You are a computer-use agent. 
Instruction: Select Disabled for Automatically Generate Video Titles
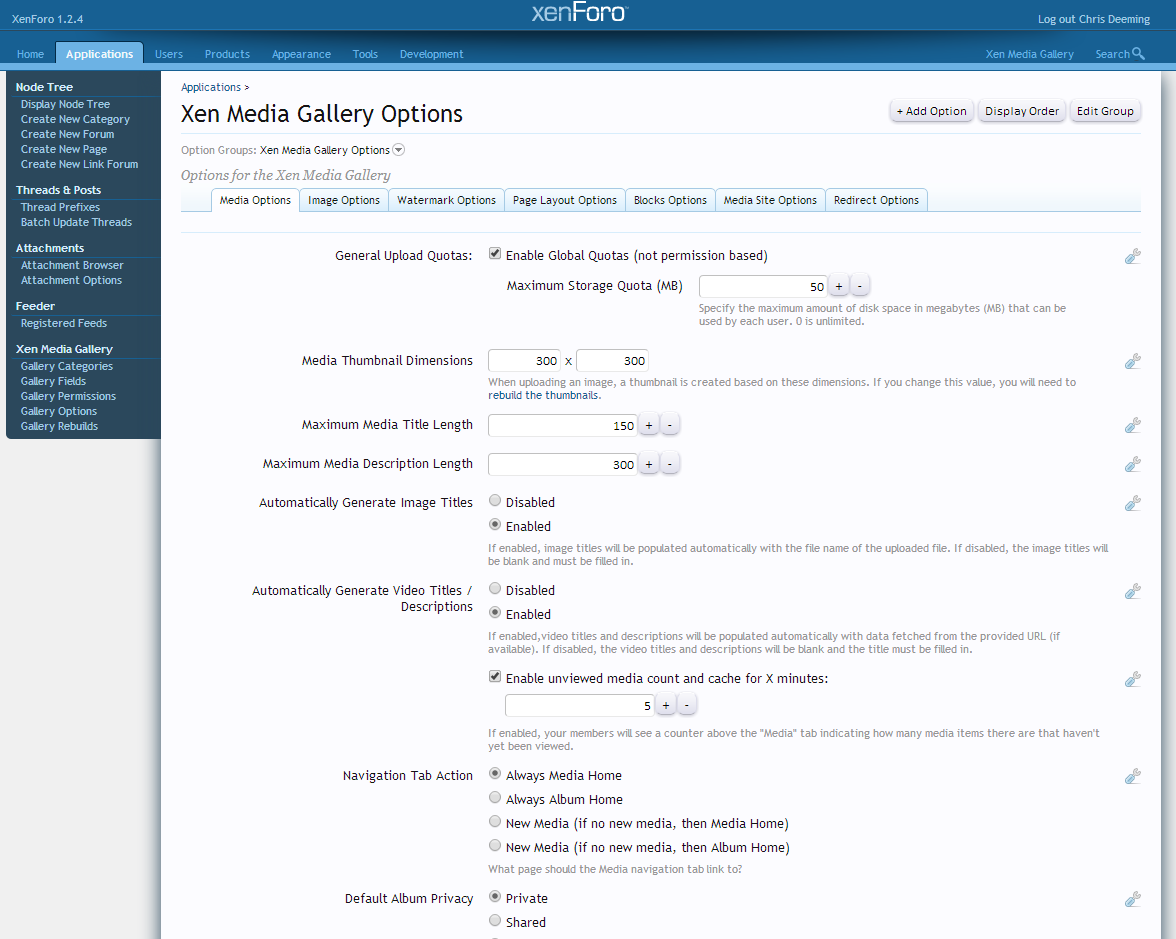tap(495, 589)
